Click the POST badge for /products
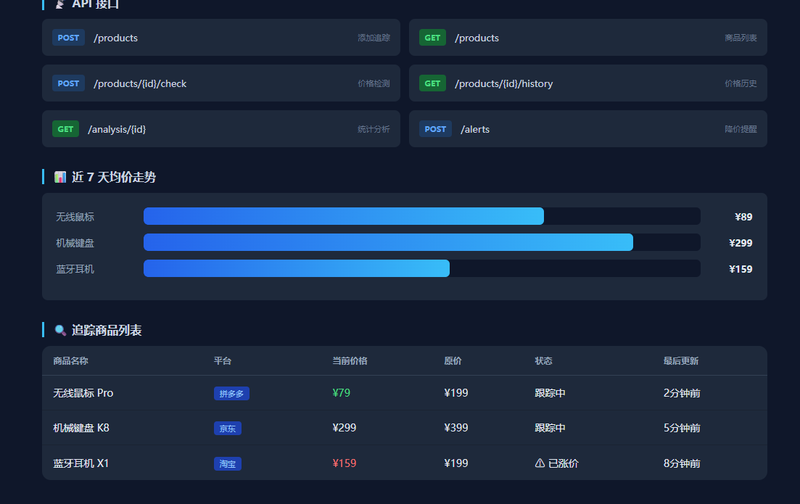 68,38
